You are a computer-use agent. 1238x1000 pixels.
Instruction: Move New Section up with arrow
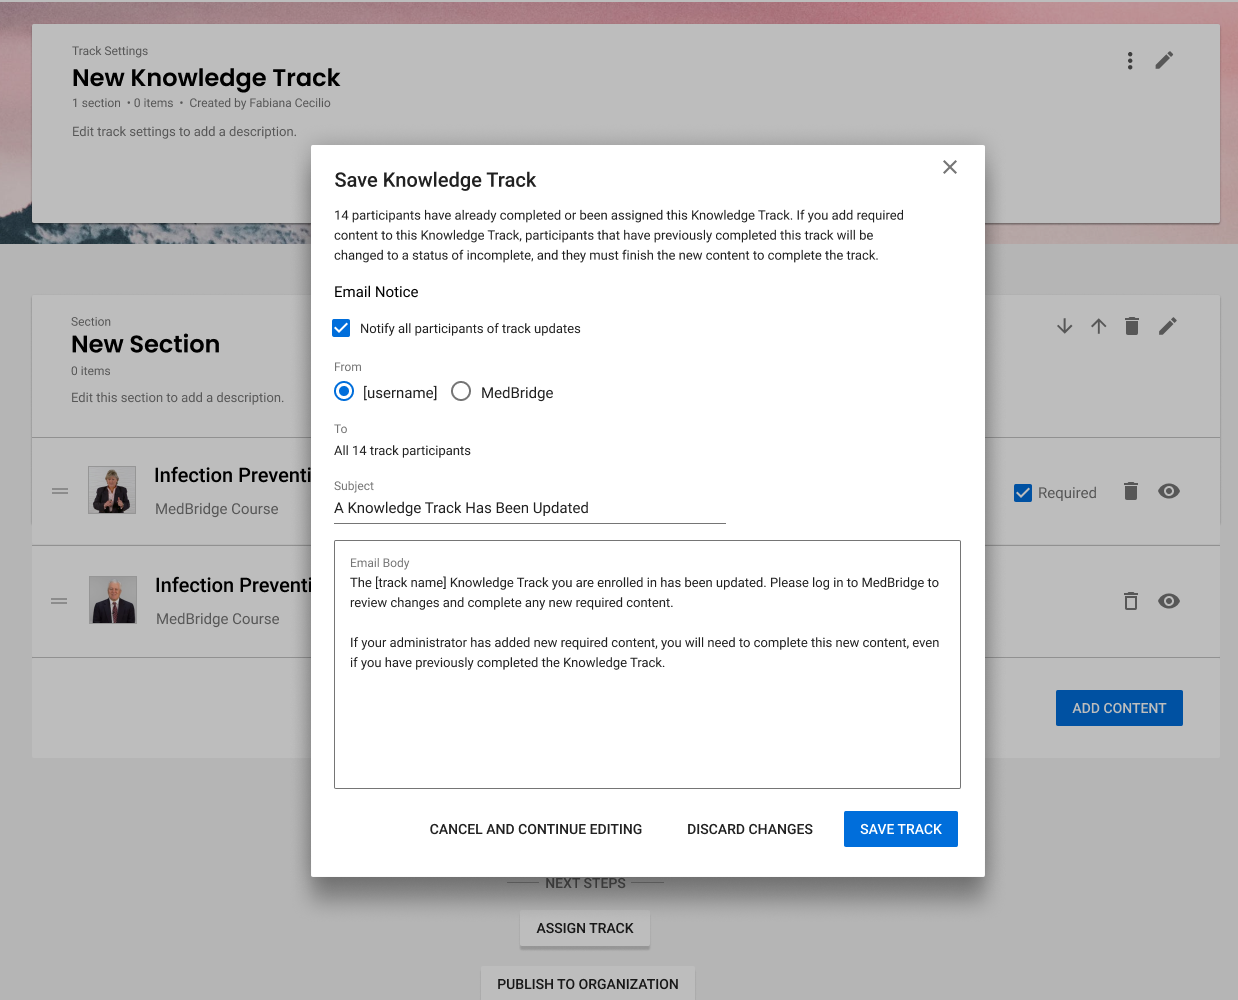1099,326
